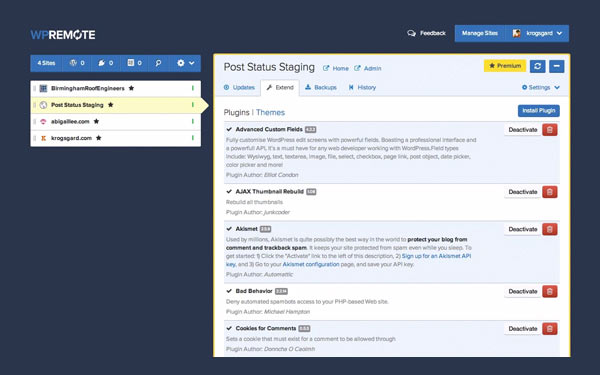Click the WP Remote logo
Image resolution: width=600 pixels, height=375 pixels.
[x=63, y=35]
